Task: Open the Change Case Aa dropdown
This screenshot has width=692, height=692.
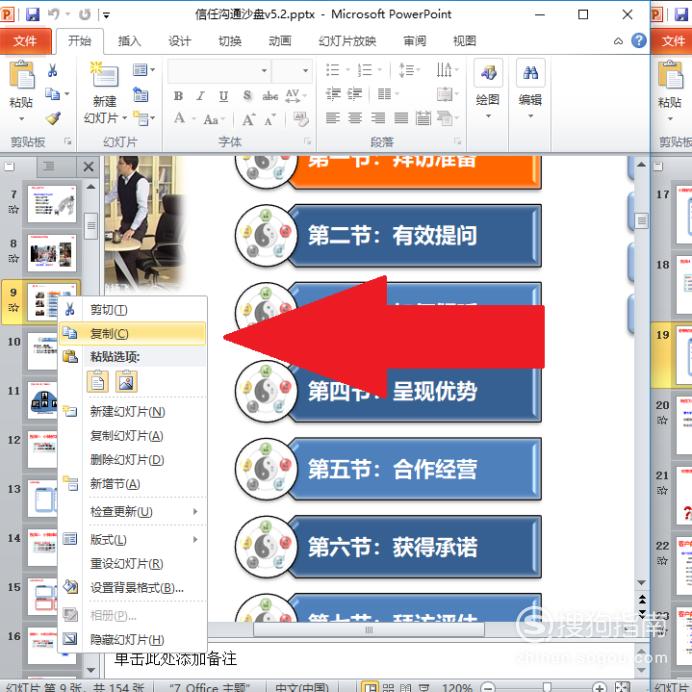Action: pyautogui.click(x=214, y=120)
